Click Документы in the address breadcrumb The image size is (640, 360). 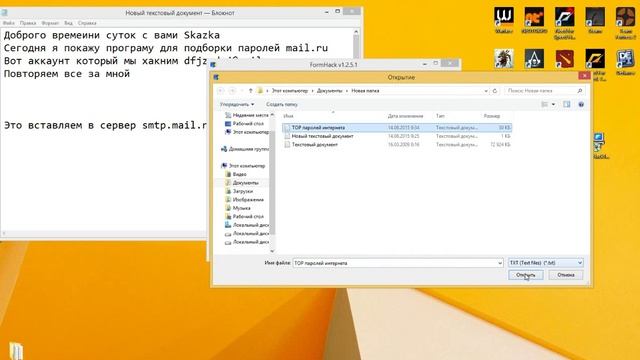(x=329, y=91)
